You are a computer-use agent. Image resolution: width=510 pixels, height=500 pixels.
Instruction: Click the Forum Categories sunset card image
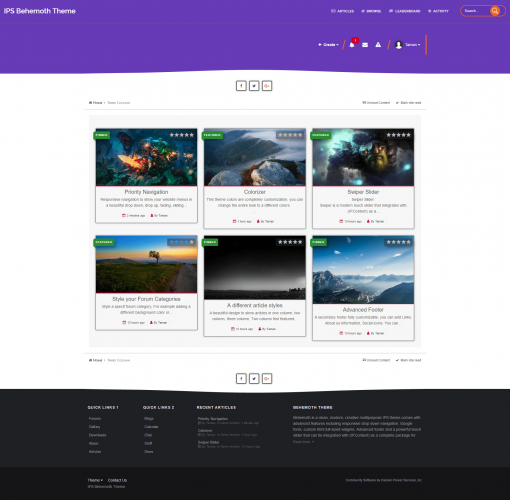point(146,264)
